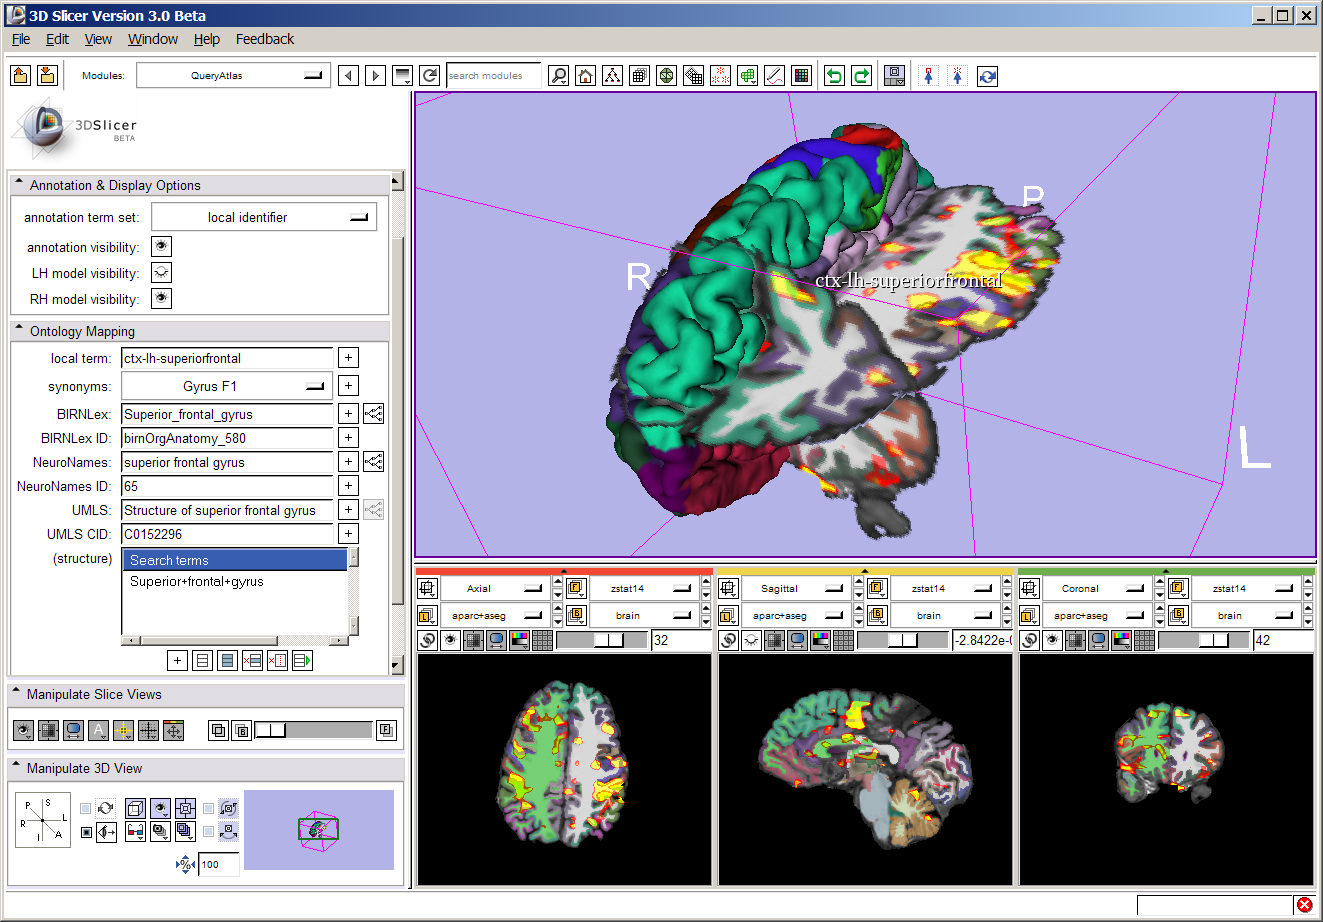
Task: Toggle the RH model visibility eye
Action: coord(161,299)
